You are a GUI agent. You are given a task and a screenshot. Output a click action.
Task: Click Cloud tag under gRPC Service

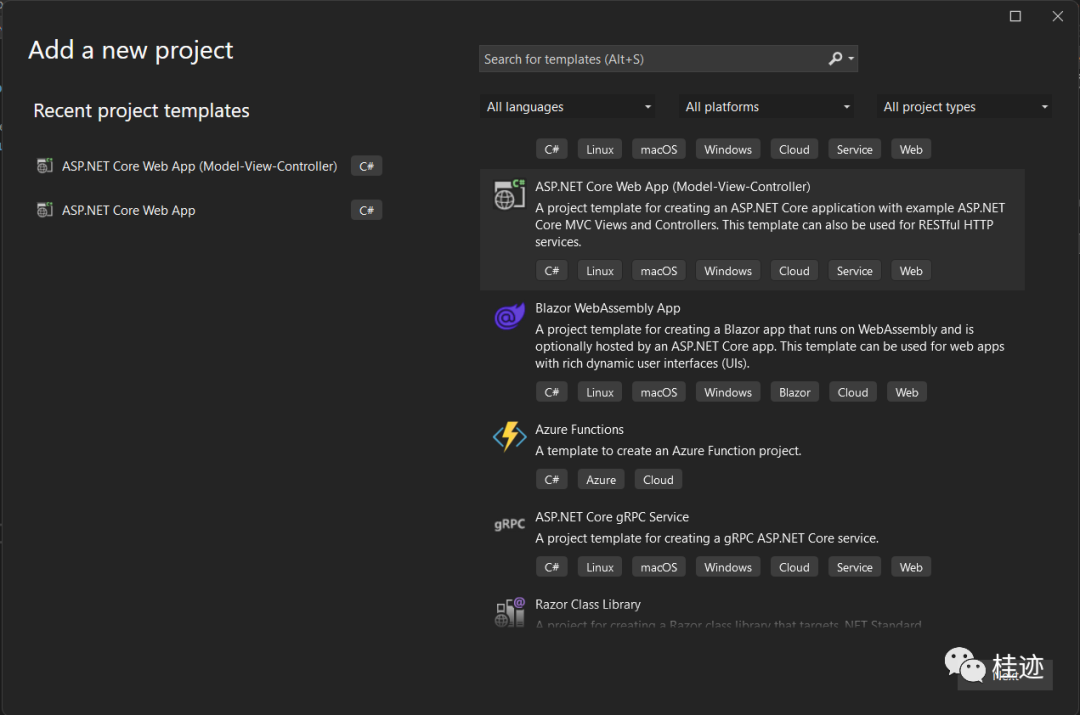(794, 567)
